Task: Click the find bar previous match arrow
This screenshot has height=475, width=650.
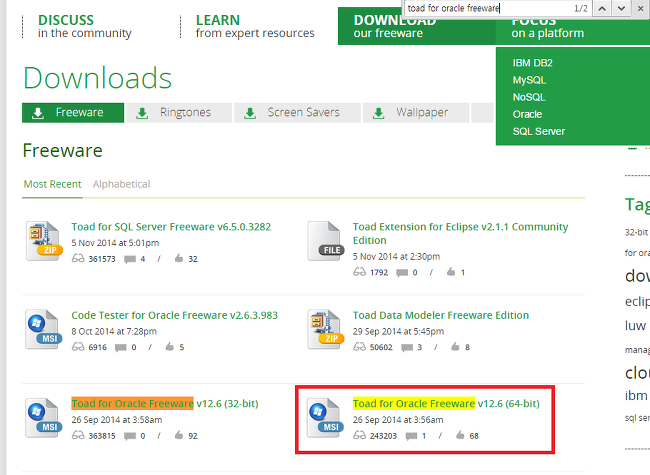Action: (602, 8)
